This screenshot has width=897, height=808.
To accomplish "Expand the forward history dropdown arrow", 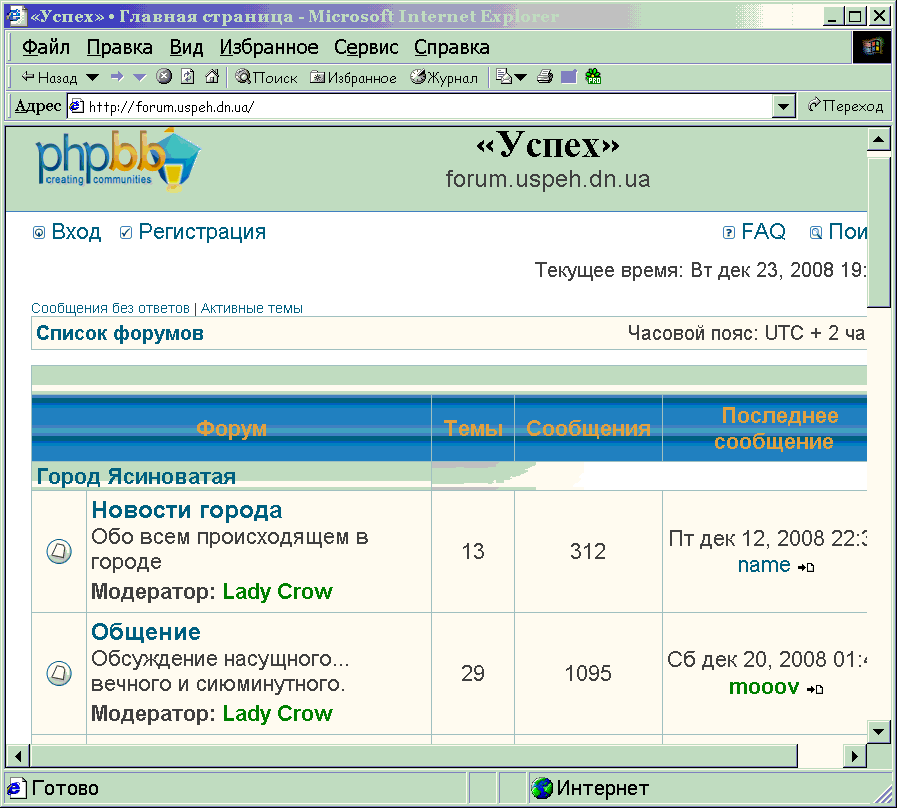I will (139, 77).
